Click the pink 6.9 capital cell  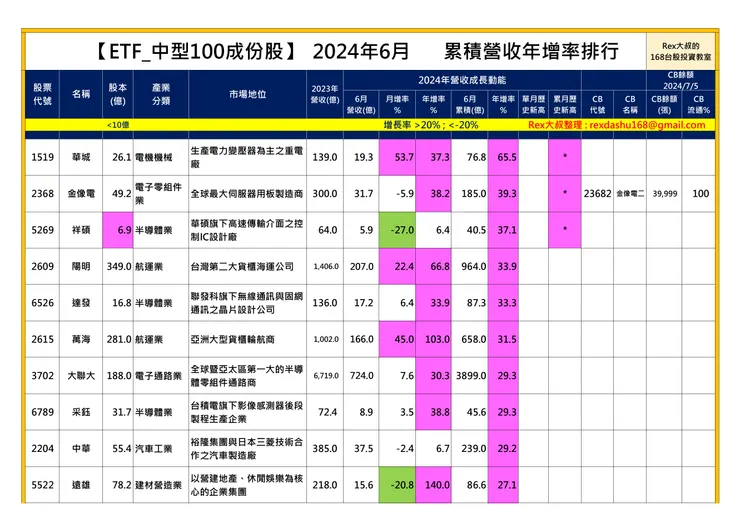pos(118,230)
